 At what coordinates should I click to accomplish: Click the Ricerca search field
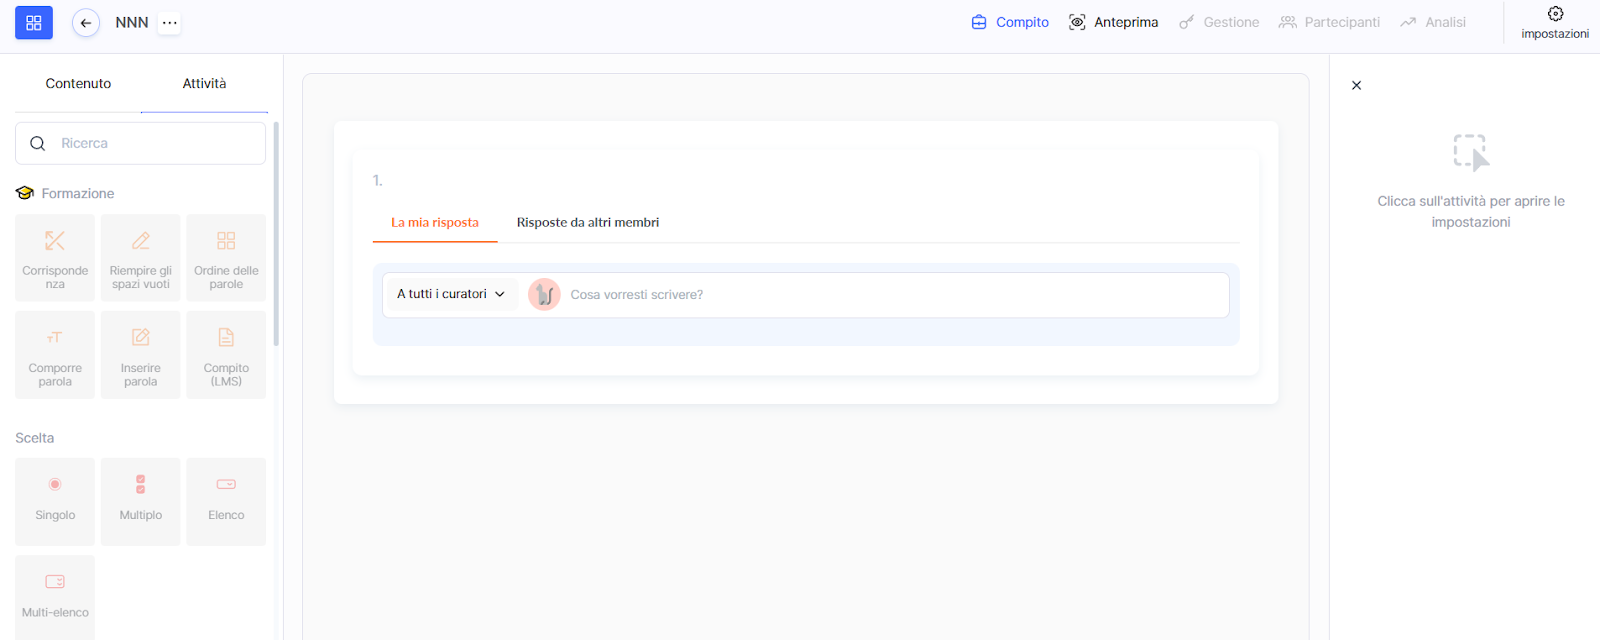click(150, 144)
